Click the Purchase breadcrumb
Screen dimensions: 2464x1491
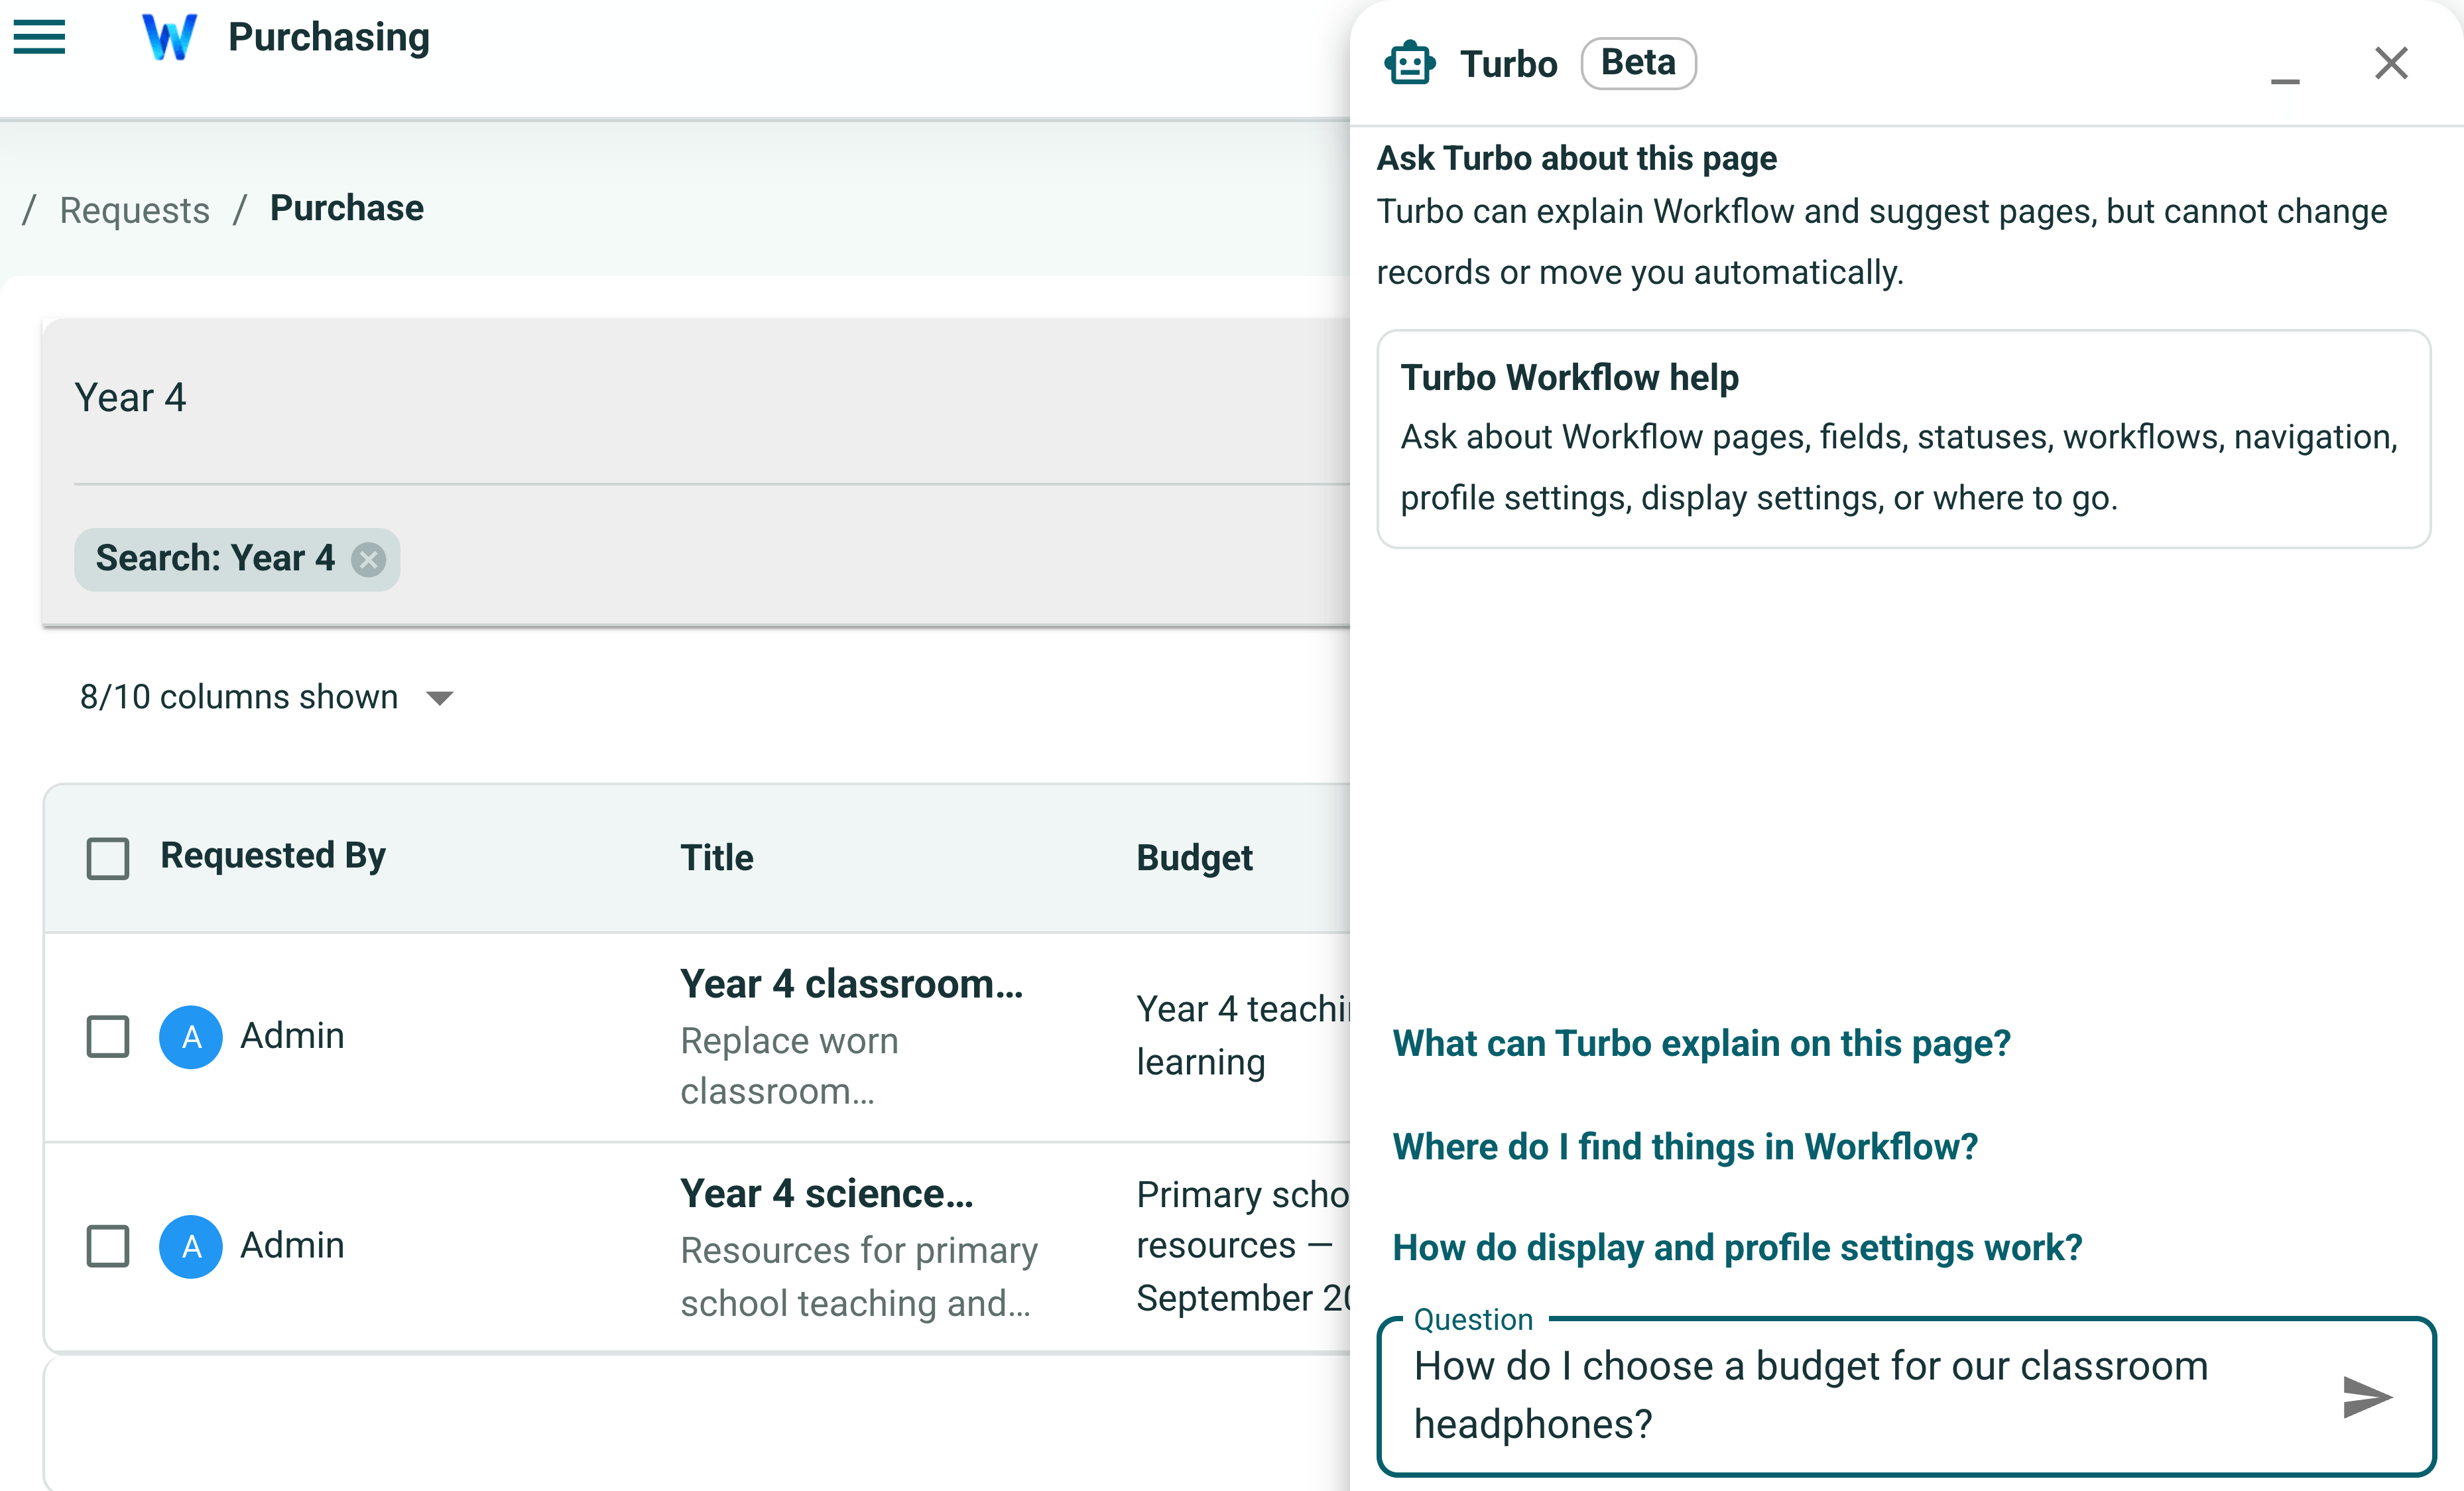(x=347, y=208)
